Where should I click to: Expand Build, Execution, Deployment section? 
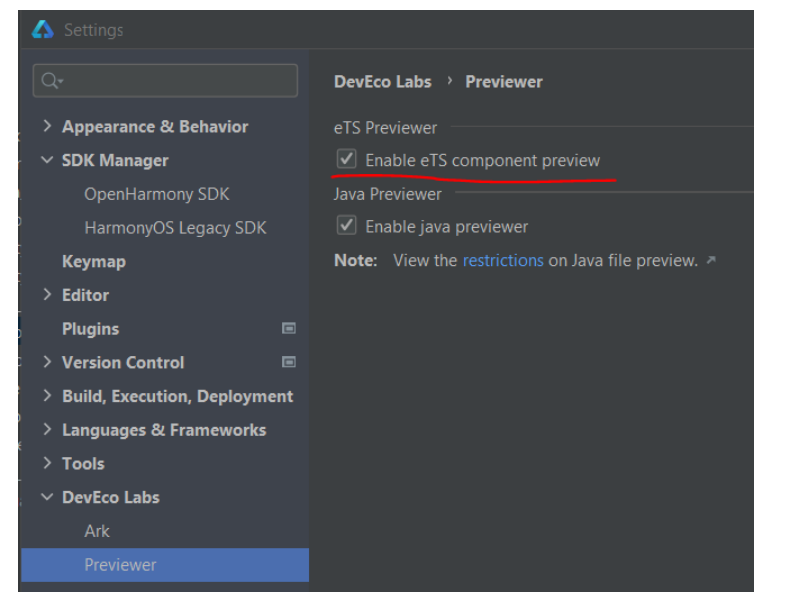[x=47, y=396]
